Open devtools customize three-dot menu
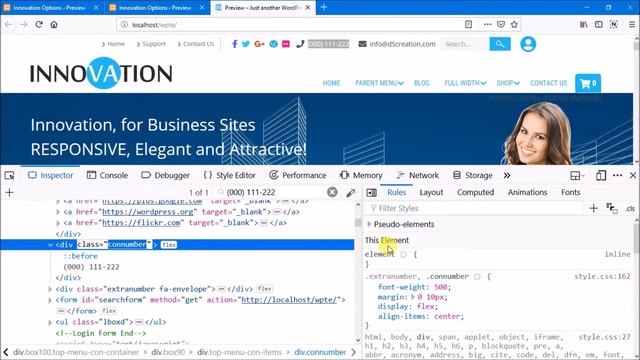640x360 pixels. (618, 176)
